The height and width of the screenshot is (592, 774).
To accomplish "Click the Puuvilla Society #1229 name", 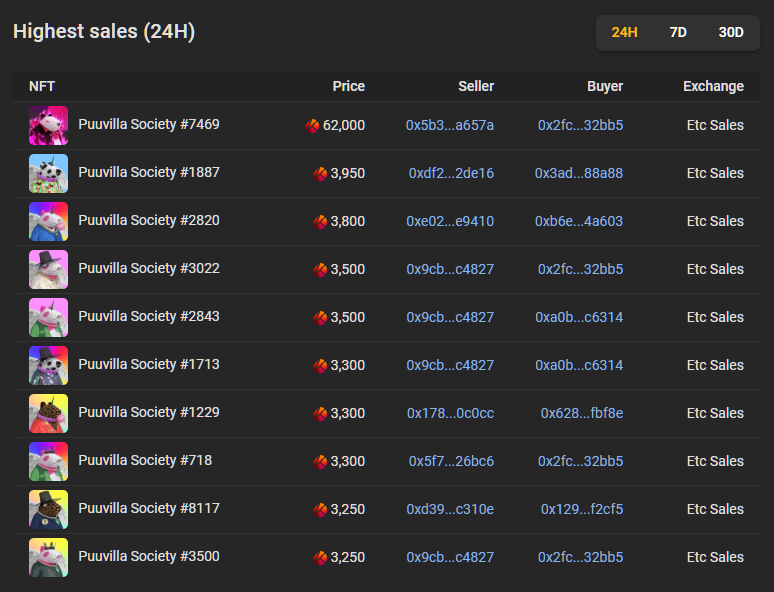I will point(149,412).
